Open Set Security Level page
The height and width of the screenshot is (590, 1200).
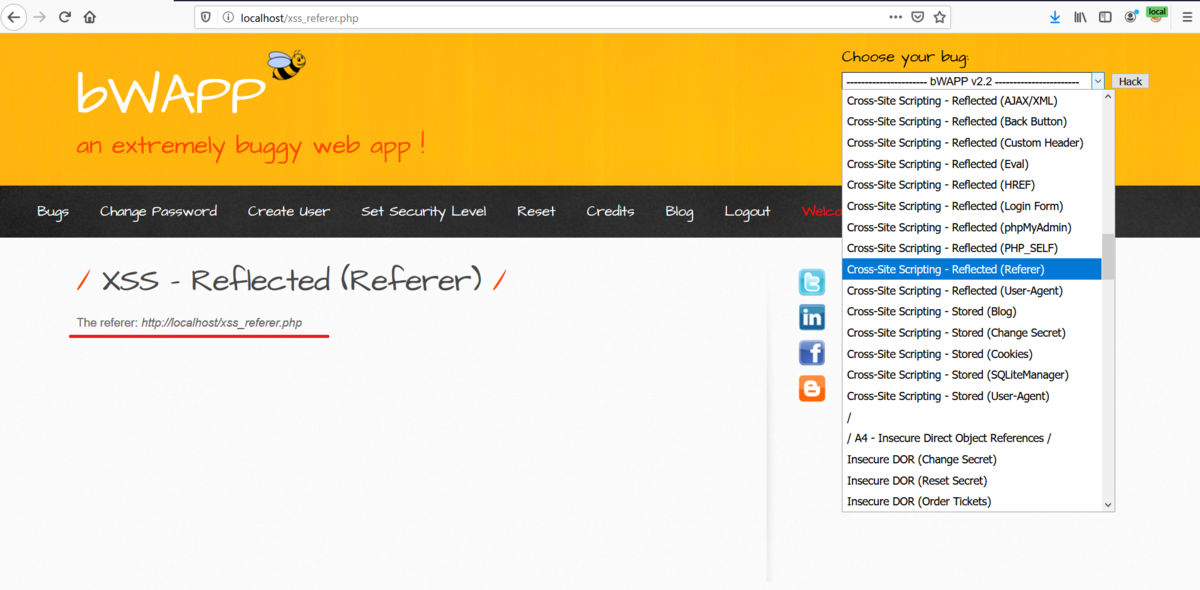tap(423, 211)
